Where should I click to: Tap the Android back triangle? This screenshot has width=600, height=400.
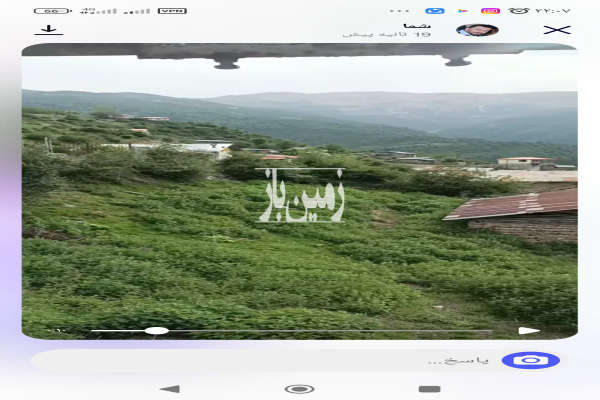170,388
